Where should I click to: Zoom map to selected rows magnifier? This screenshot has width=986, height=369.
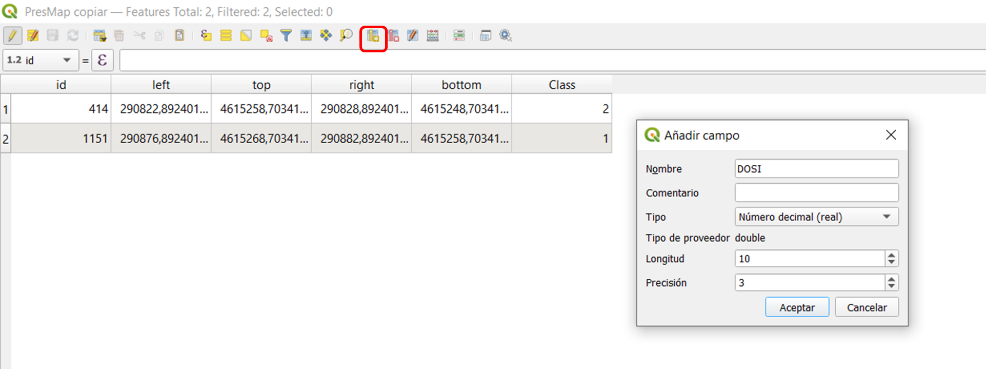pos(346,36)
